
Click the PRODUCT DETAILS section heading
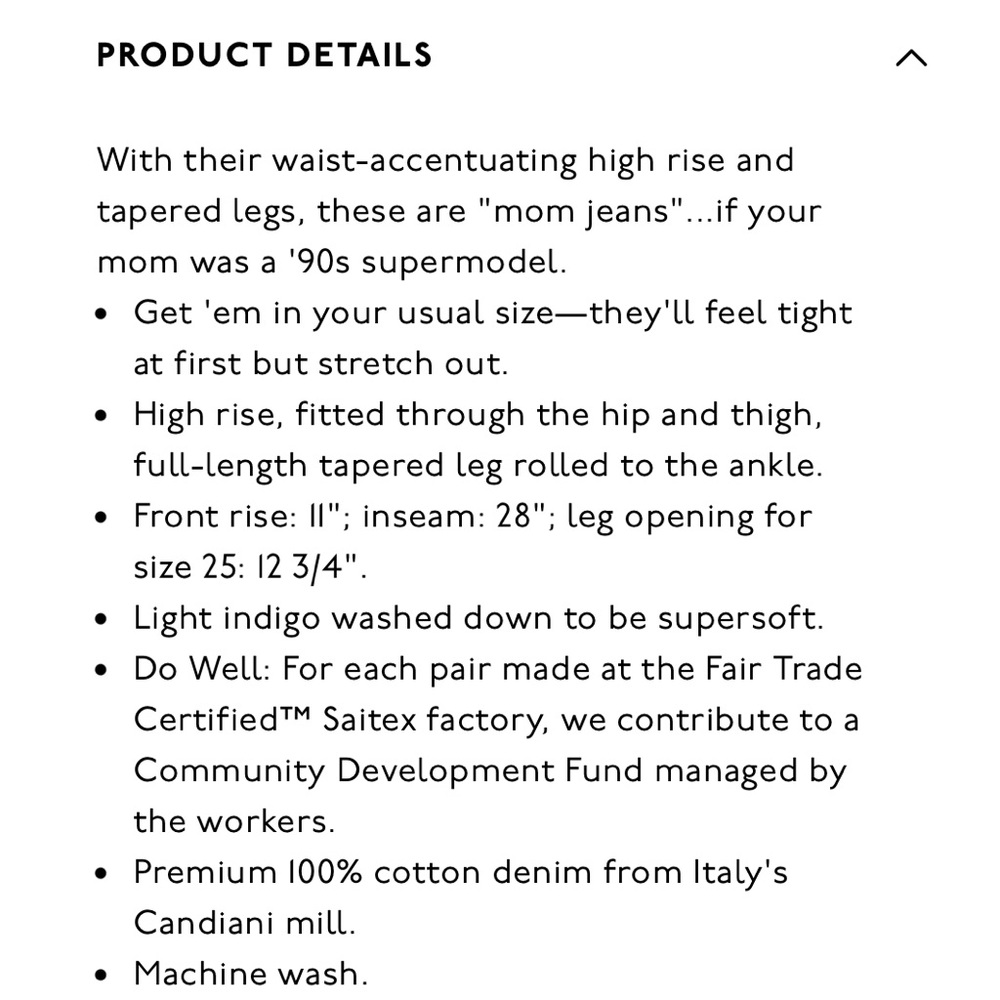pos(265,55)
